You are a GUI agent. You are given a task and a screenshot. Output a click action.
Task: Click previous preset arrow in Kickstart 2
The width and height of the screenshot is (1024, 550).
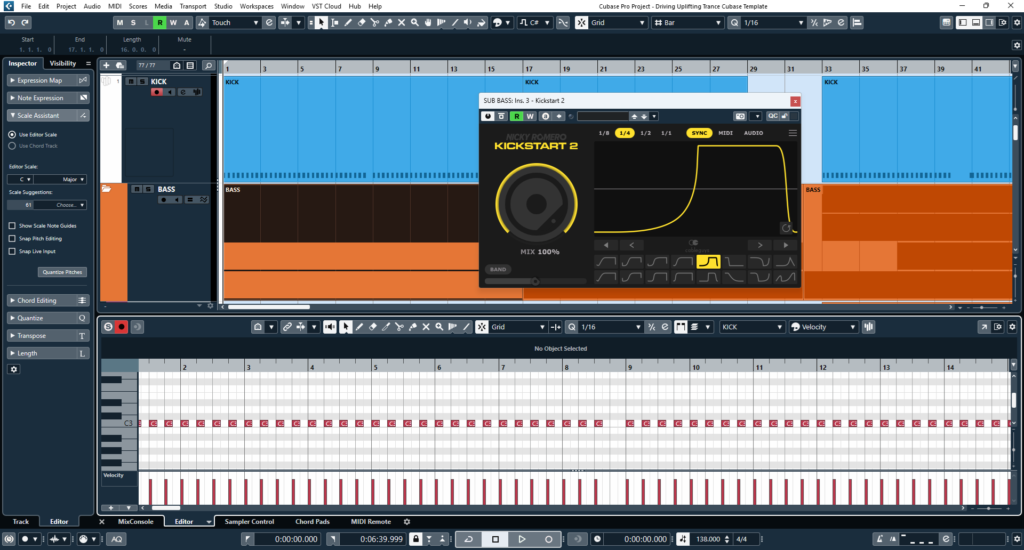tap(632, 245)
